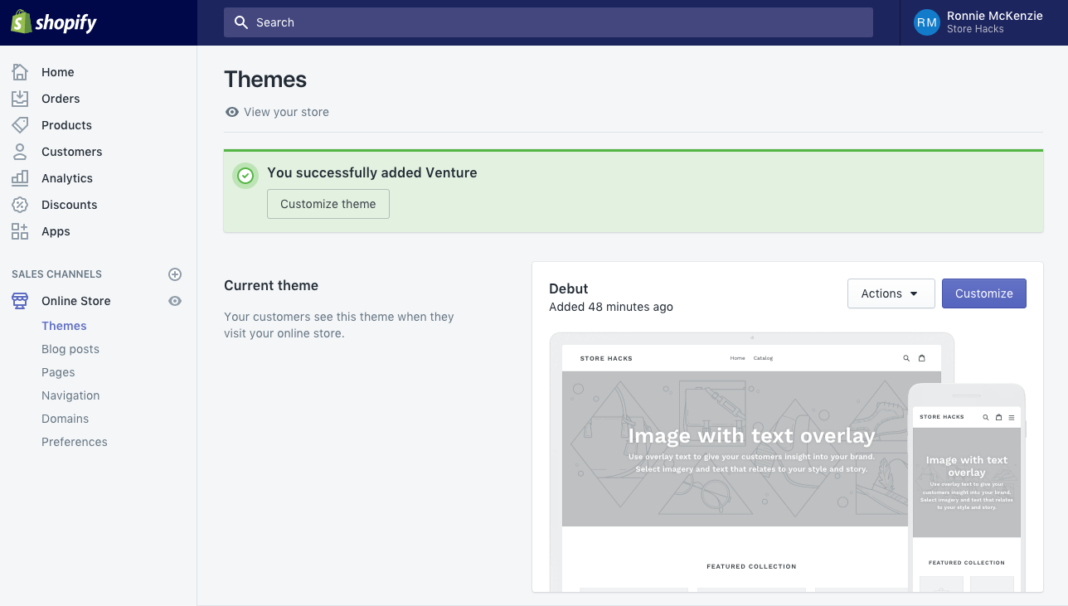The width and height of the screenshot is (1068, 606).
Task: Select the Apps icon
Action: [22, 231]
